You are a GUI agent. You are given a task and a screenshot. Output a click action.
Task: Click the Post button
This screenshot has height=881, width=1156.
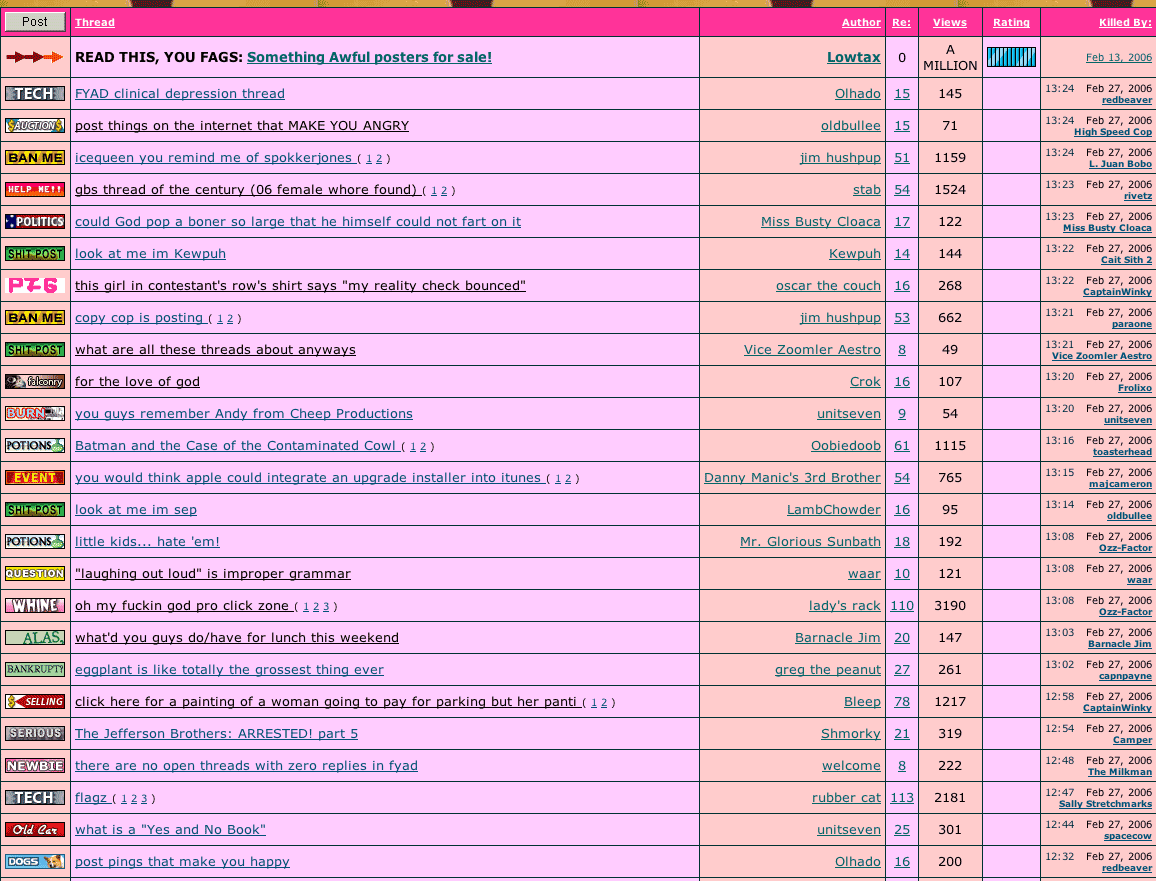click(x=35, y=22)
